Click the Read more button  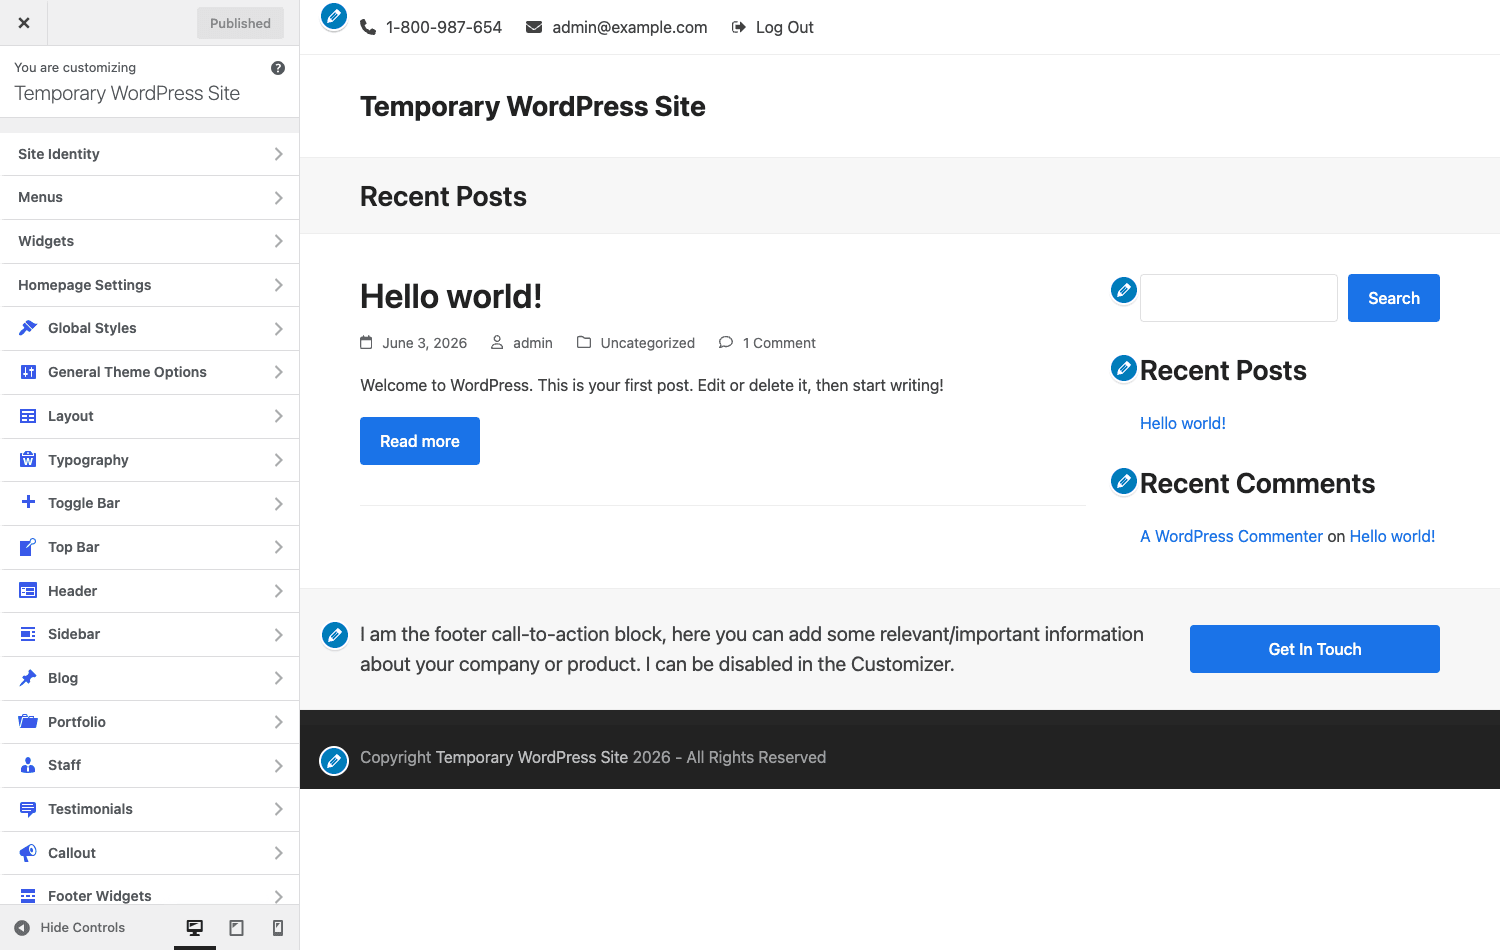pyautogui.click(x=420, y=441)
